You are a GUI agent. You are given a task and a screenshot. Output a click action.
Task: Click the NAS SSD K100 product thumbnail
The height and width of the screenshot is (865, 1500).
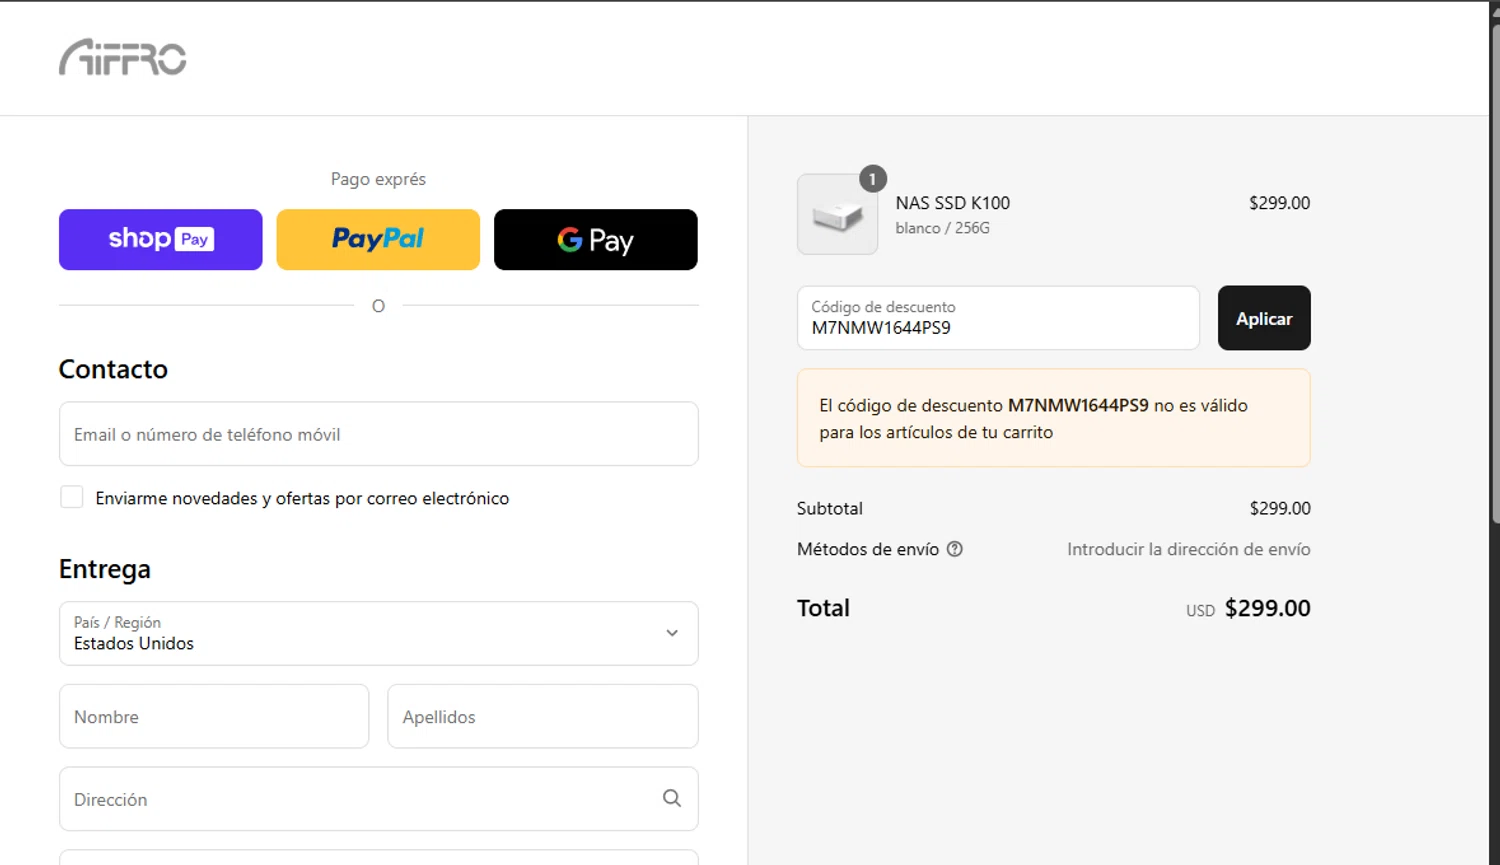click(x=837, y=214)
